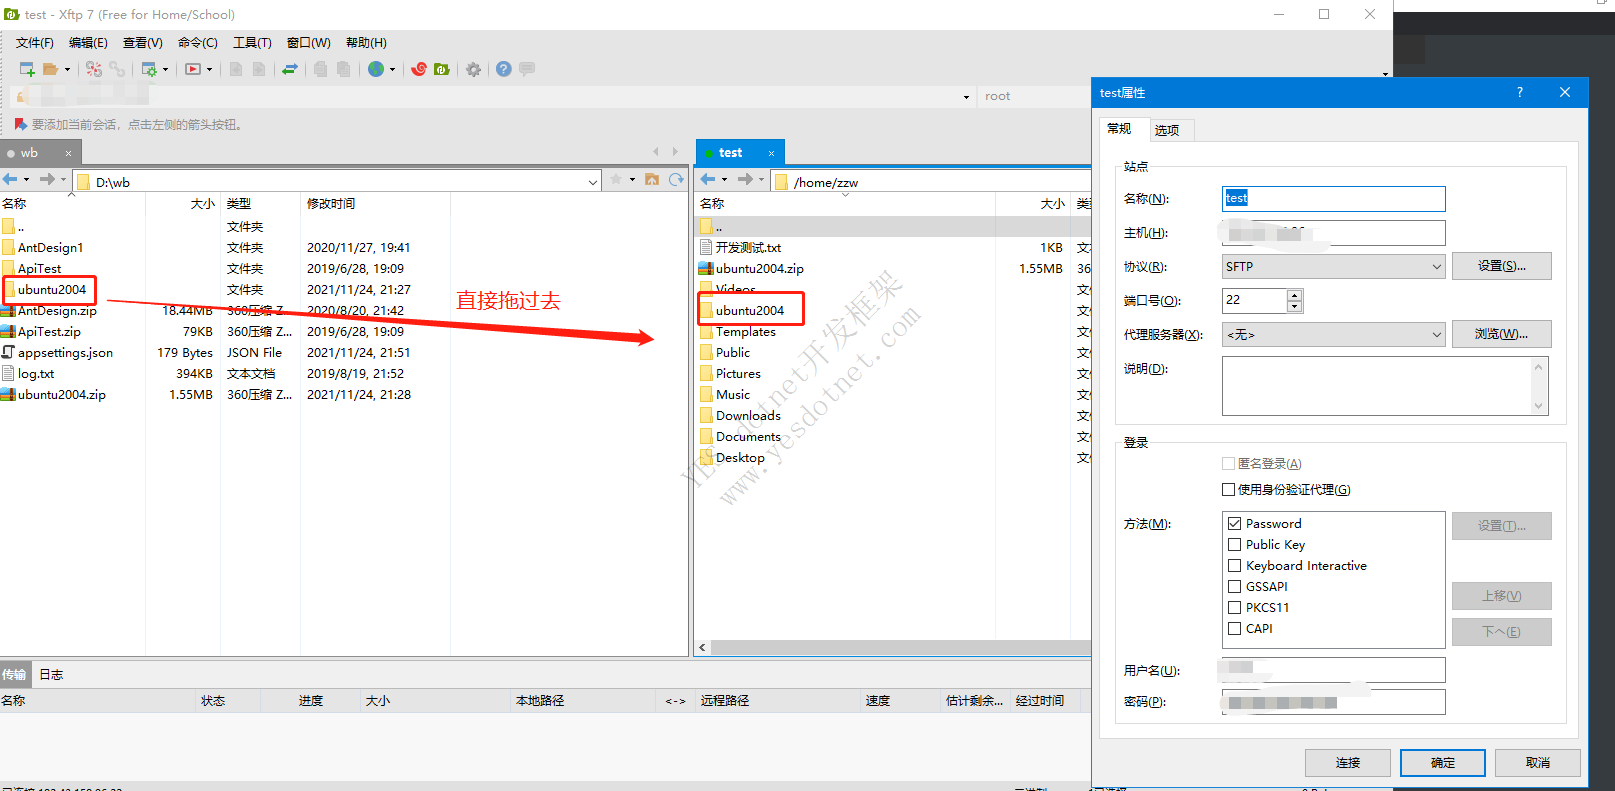Click the speech bubble feedback icon
The image size is (1615, 791).
[527, 69]
